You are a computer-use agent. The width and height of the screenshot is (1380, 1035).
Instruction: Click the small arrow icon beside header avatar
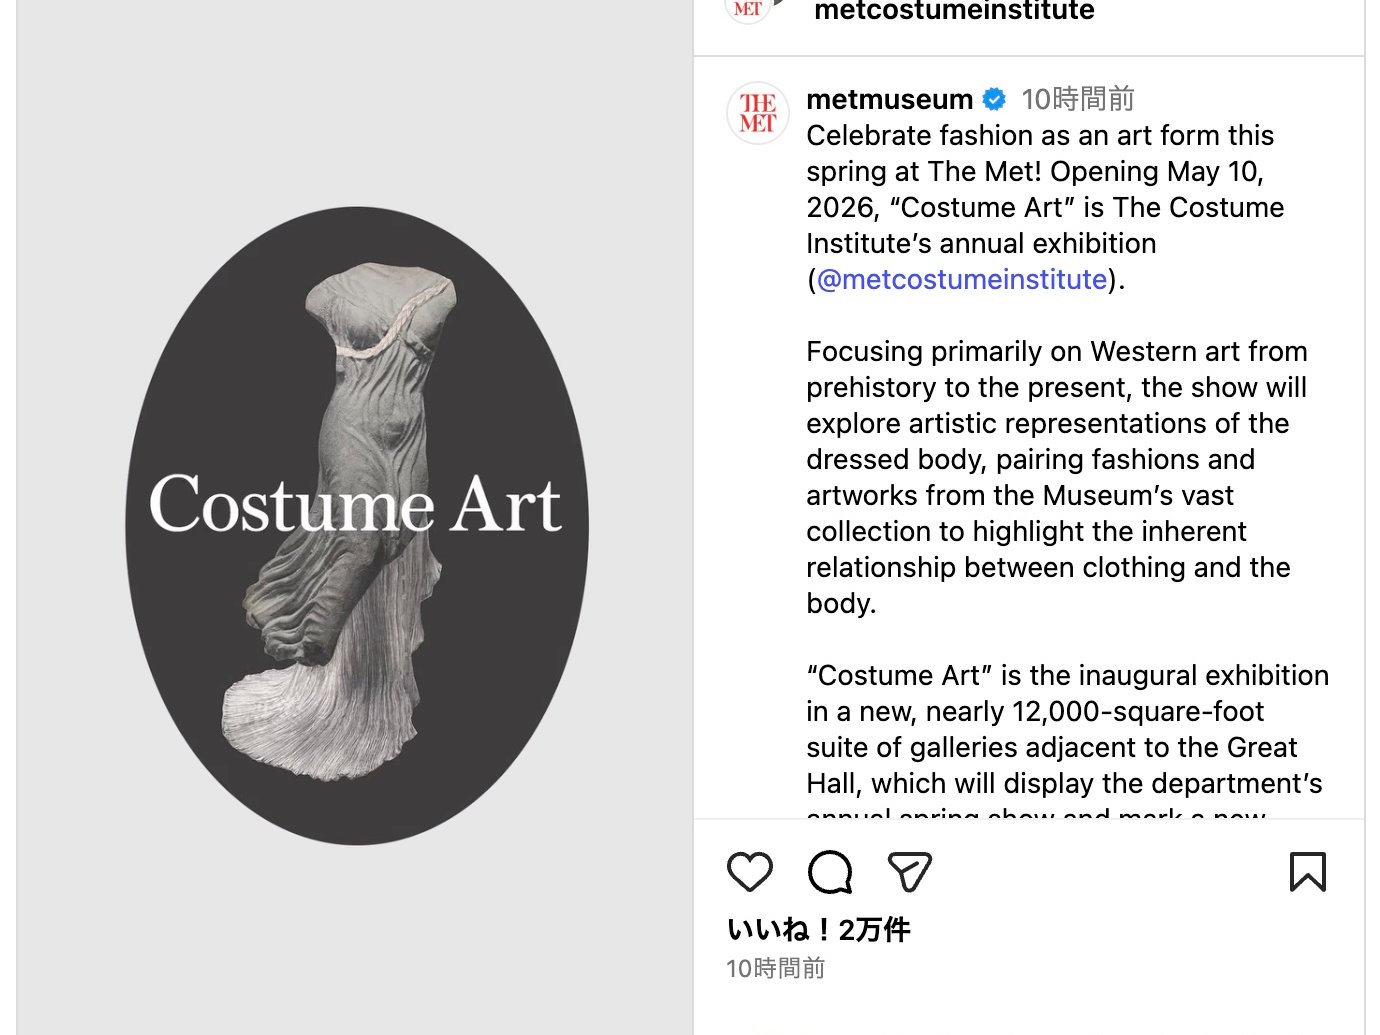(x=781, y=4)
